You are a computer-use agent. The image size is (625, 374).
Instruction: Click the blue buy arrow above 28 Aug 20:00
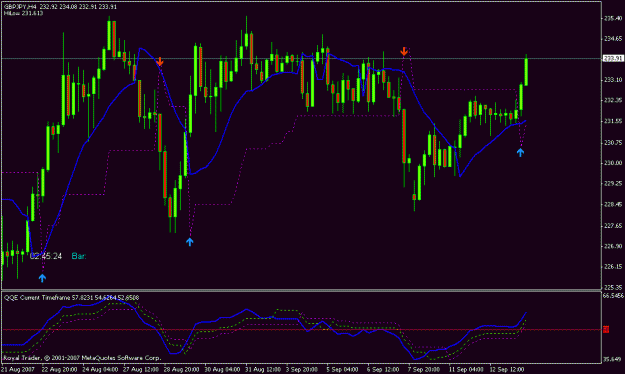pyautogui.click(x=190, y=242)
